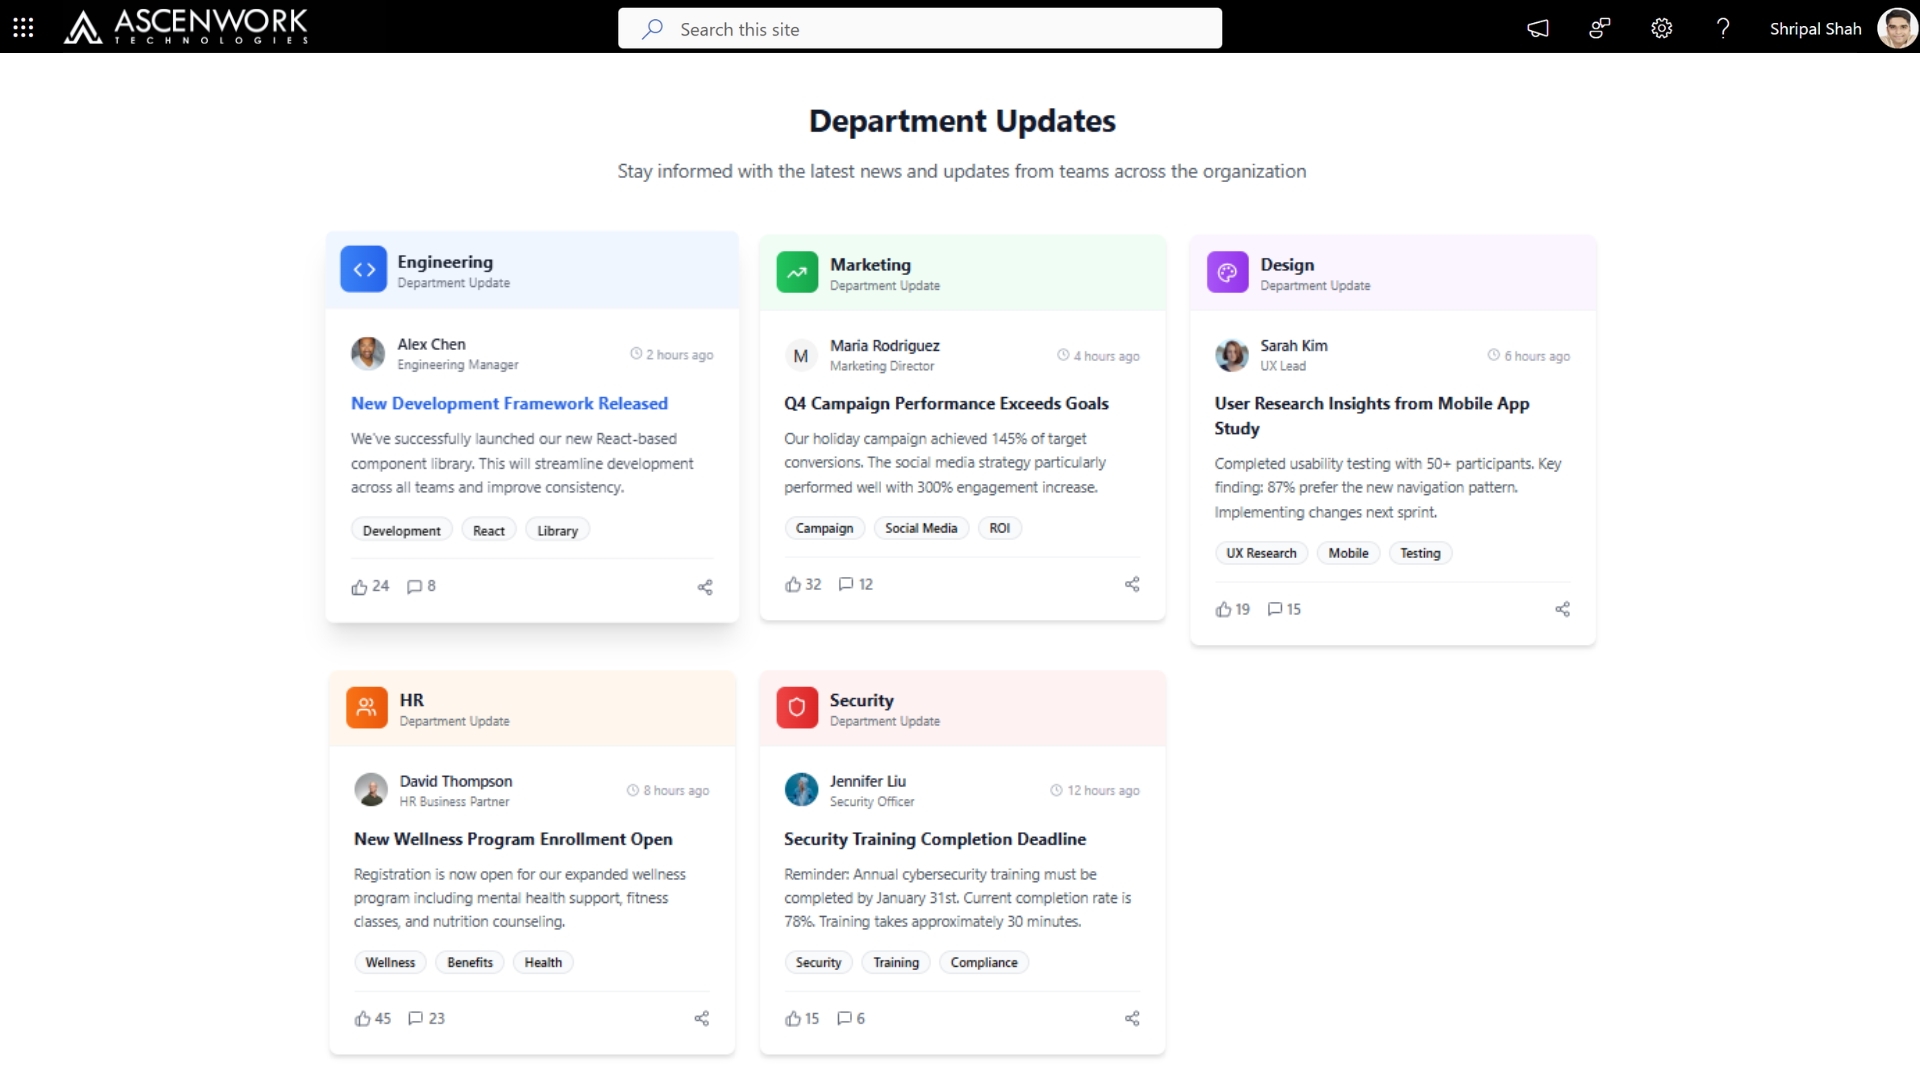This screenshot has width=1920, height=1080.
Task: Open Shripal Shah profile picture
Action: coord(1896,28)
